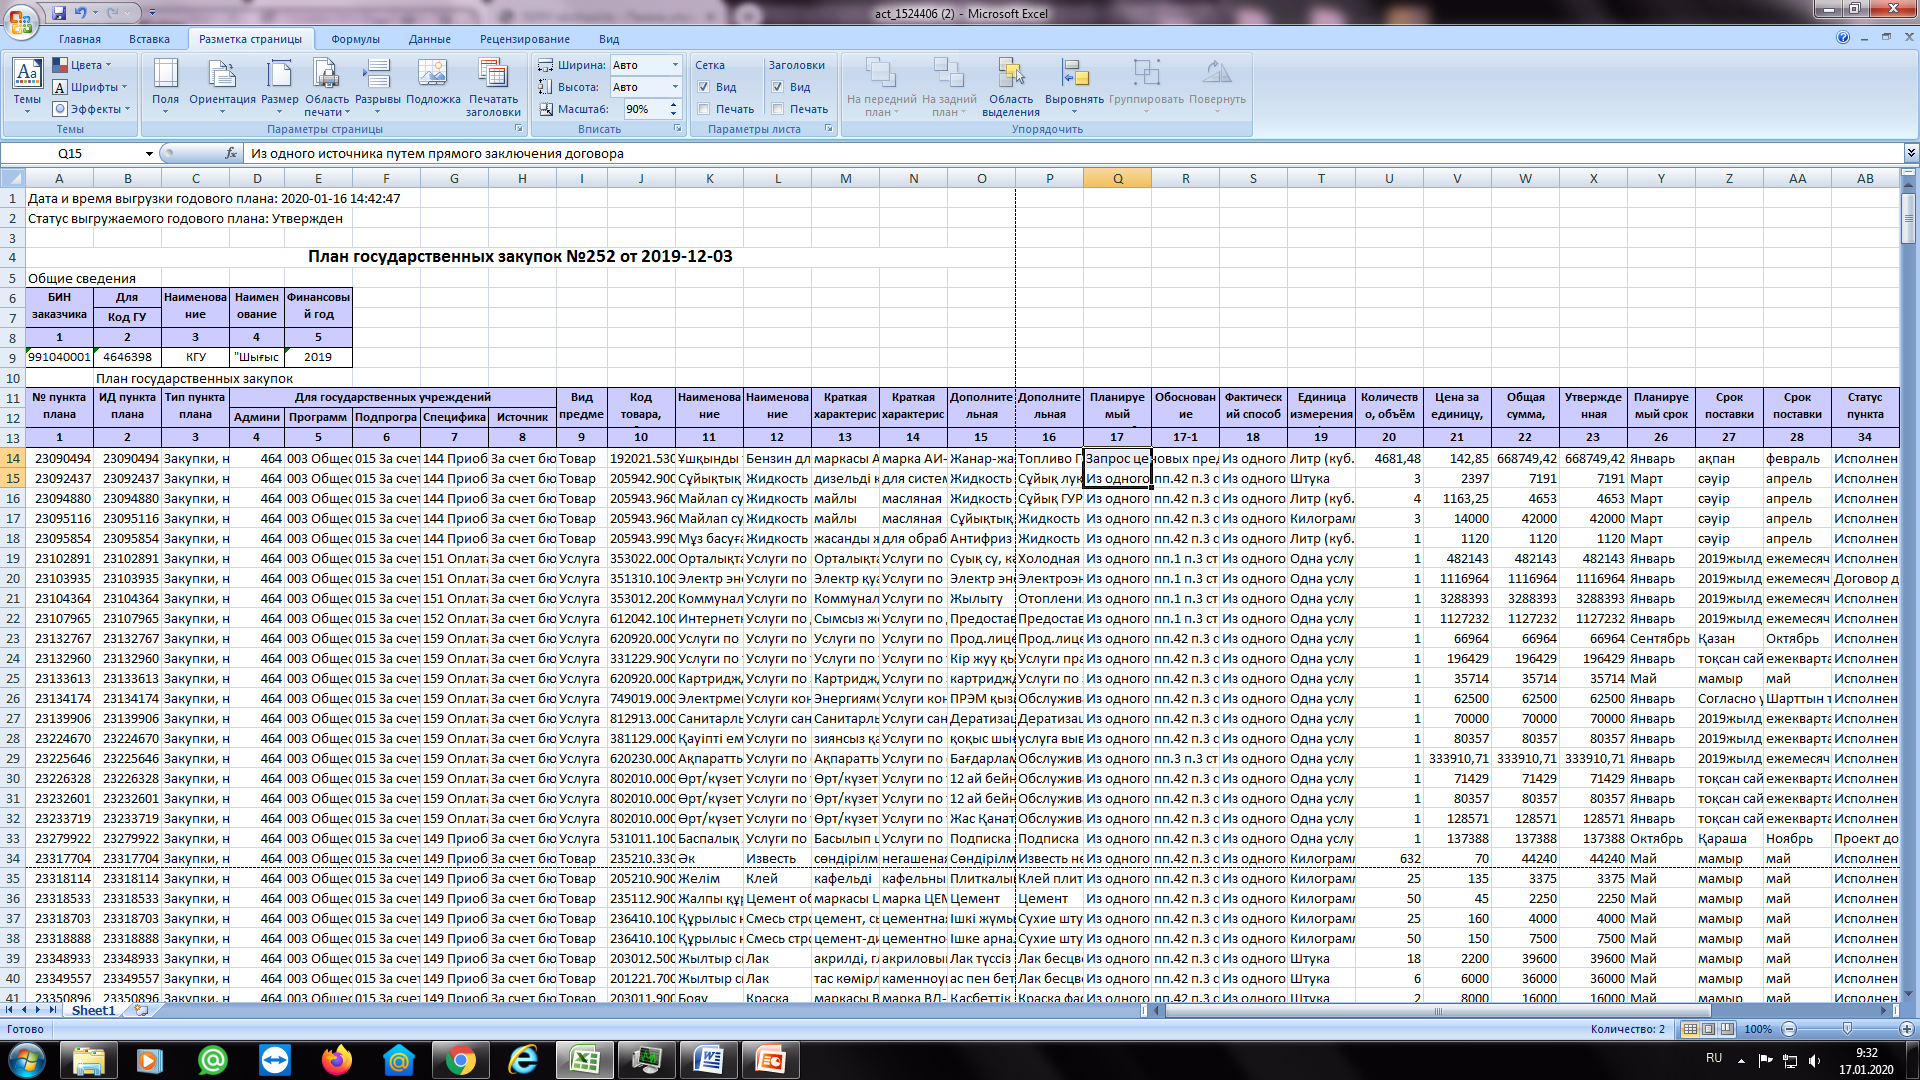This screenshot has height=1080, width=1920.
Task: Click Область выделения (Selection Pane)
Action: tap(1011, 87)
